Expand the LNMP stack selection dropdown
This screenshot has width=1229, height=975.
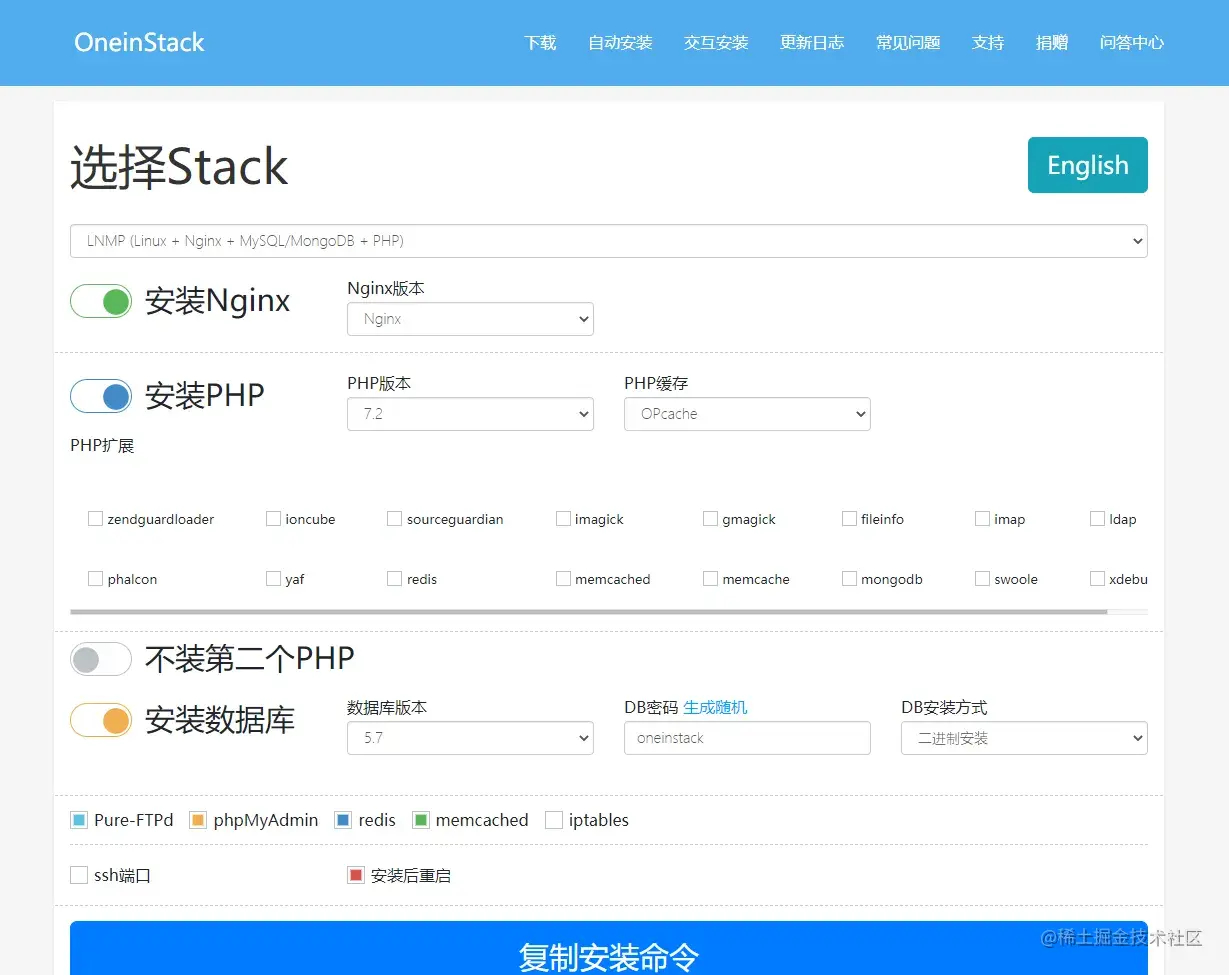click(608, 241)
